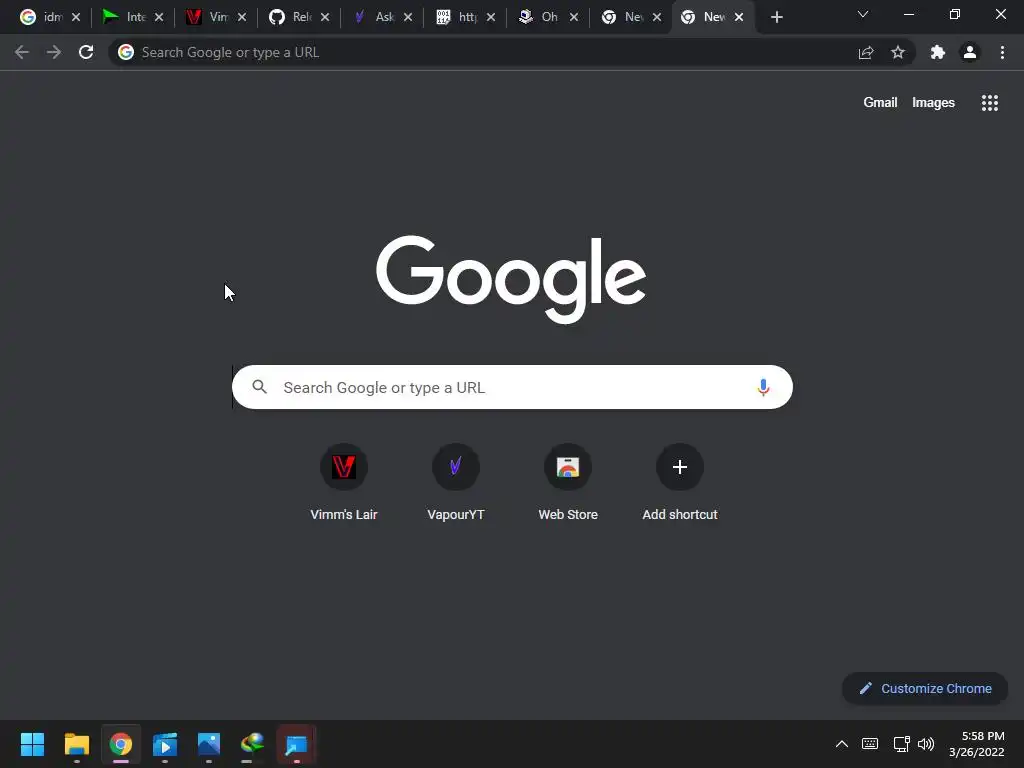Open the network icon in system tray

coord(901,744)
